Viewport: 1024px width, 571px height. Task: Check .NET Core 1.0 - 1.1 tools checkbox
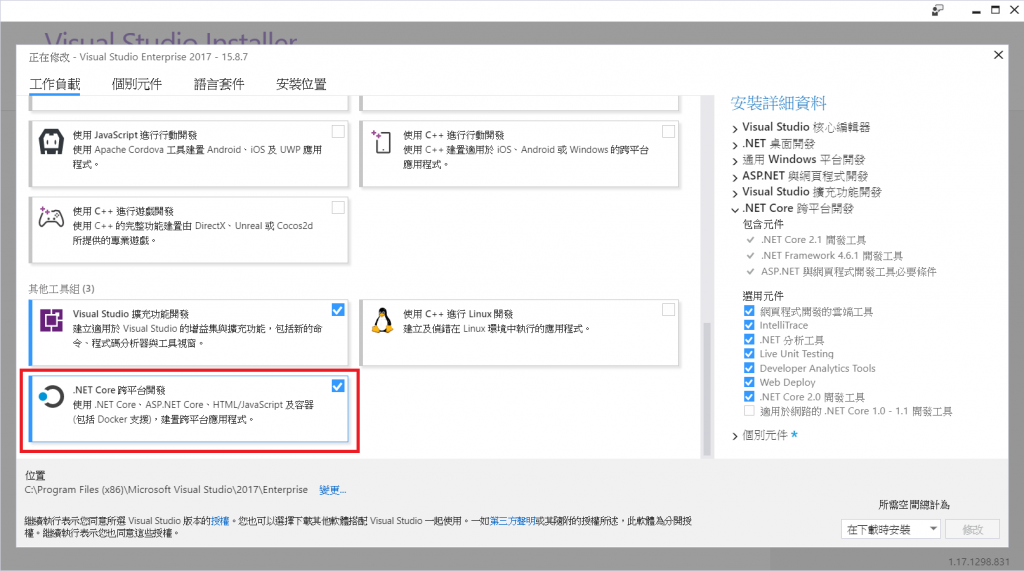749,411
